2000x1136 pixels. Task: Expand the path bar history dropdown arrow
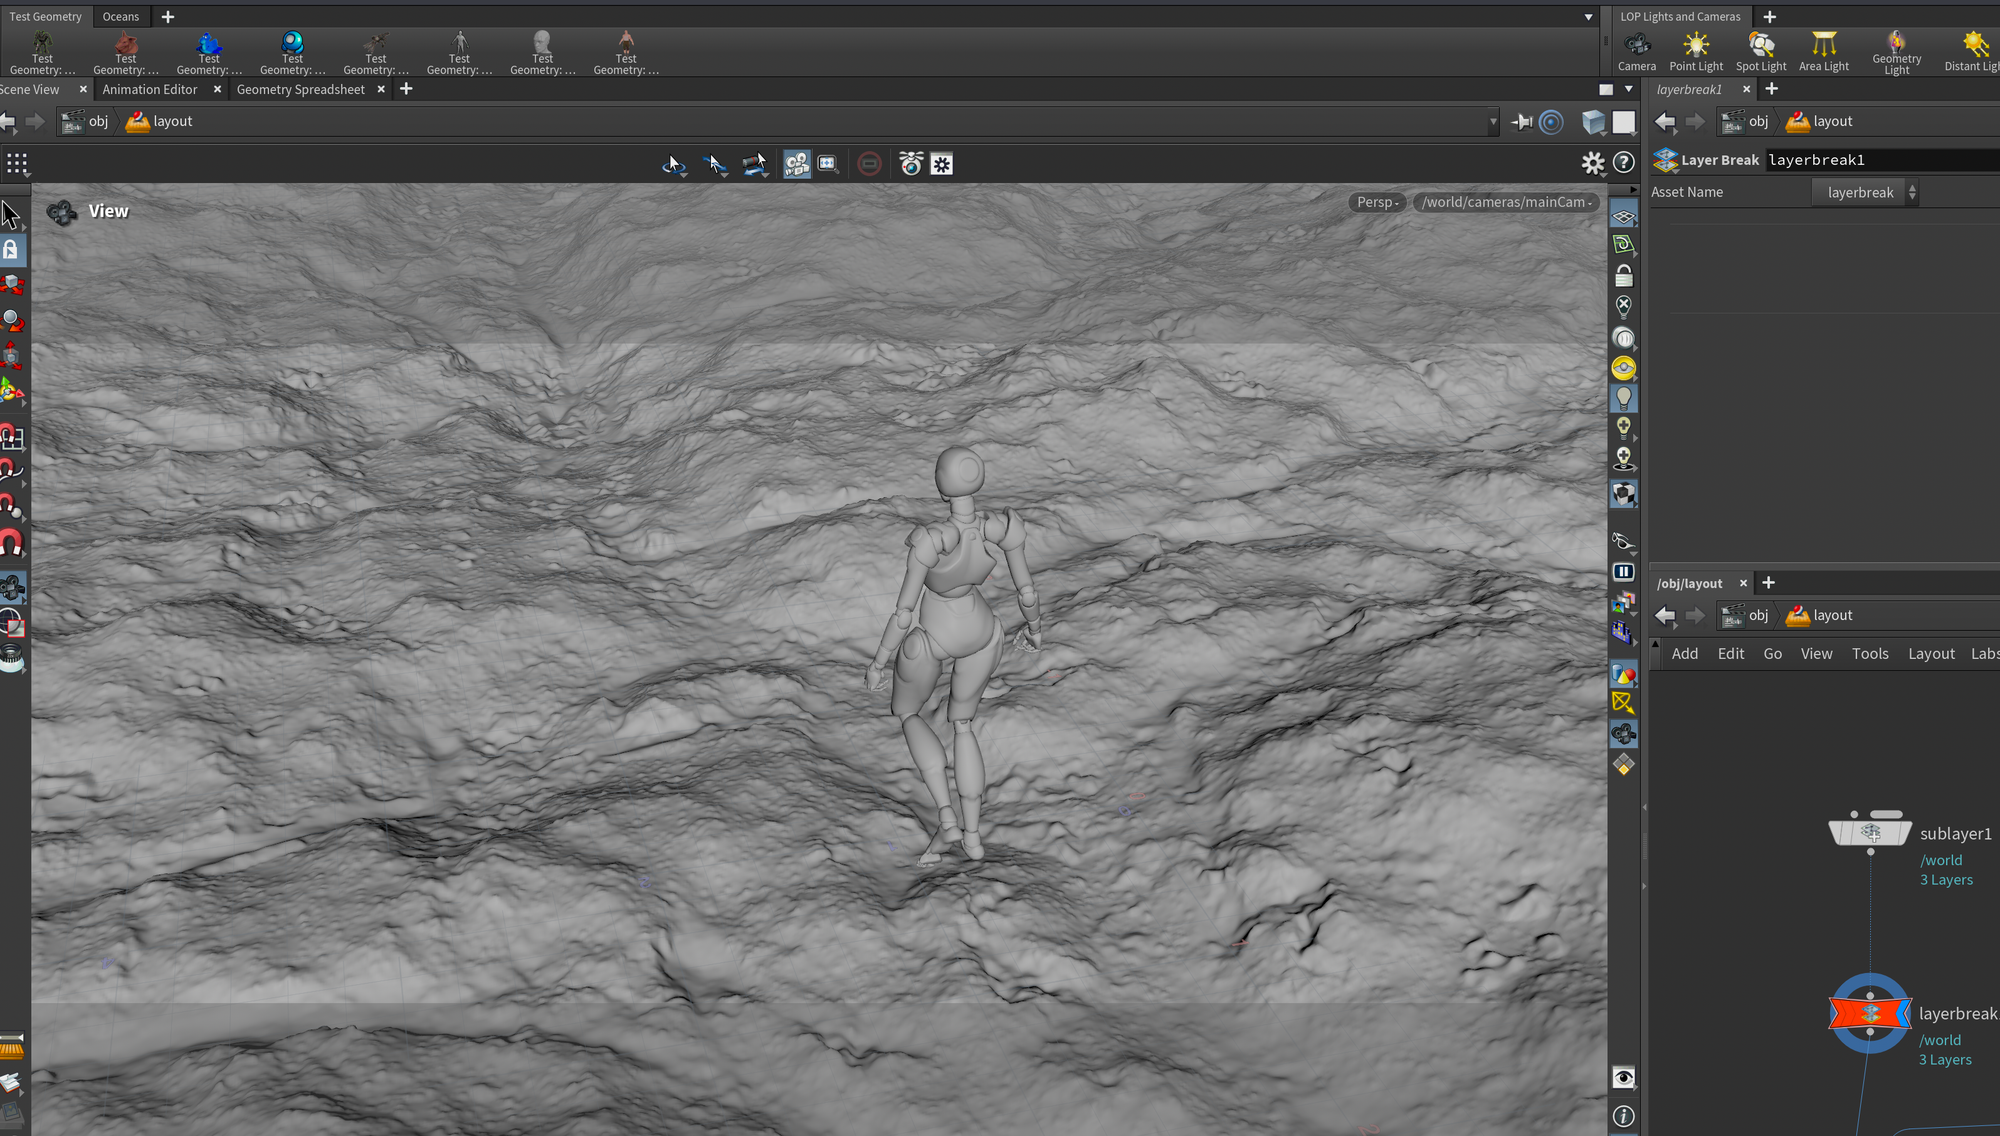(1493, 122)
